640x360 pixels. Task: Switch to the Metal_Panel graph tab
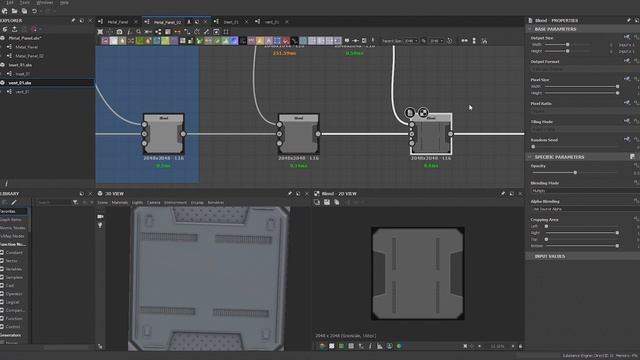point(118,22)
